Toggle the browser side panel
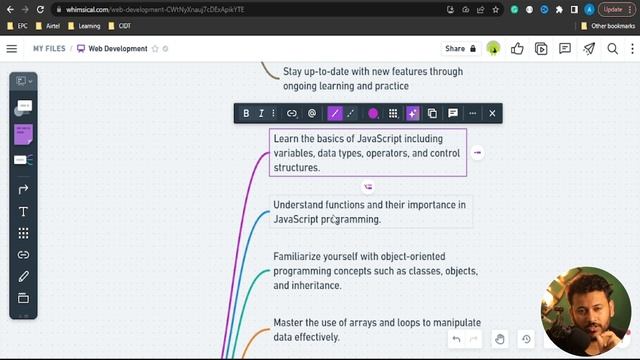The height and width of the screenshot is (360, 640). (x=574, y=9)
